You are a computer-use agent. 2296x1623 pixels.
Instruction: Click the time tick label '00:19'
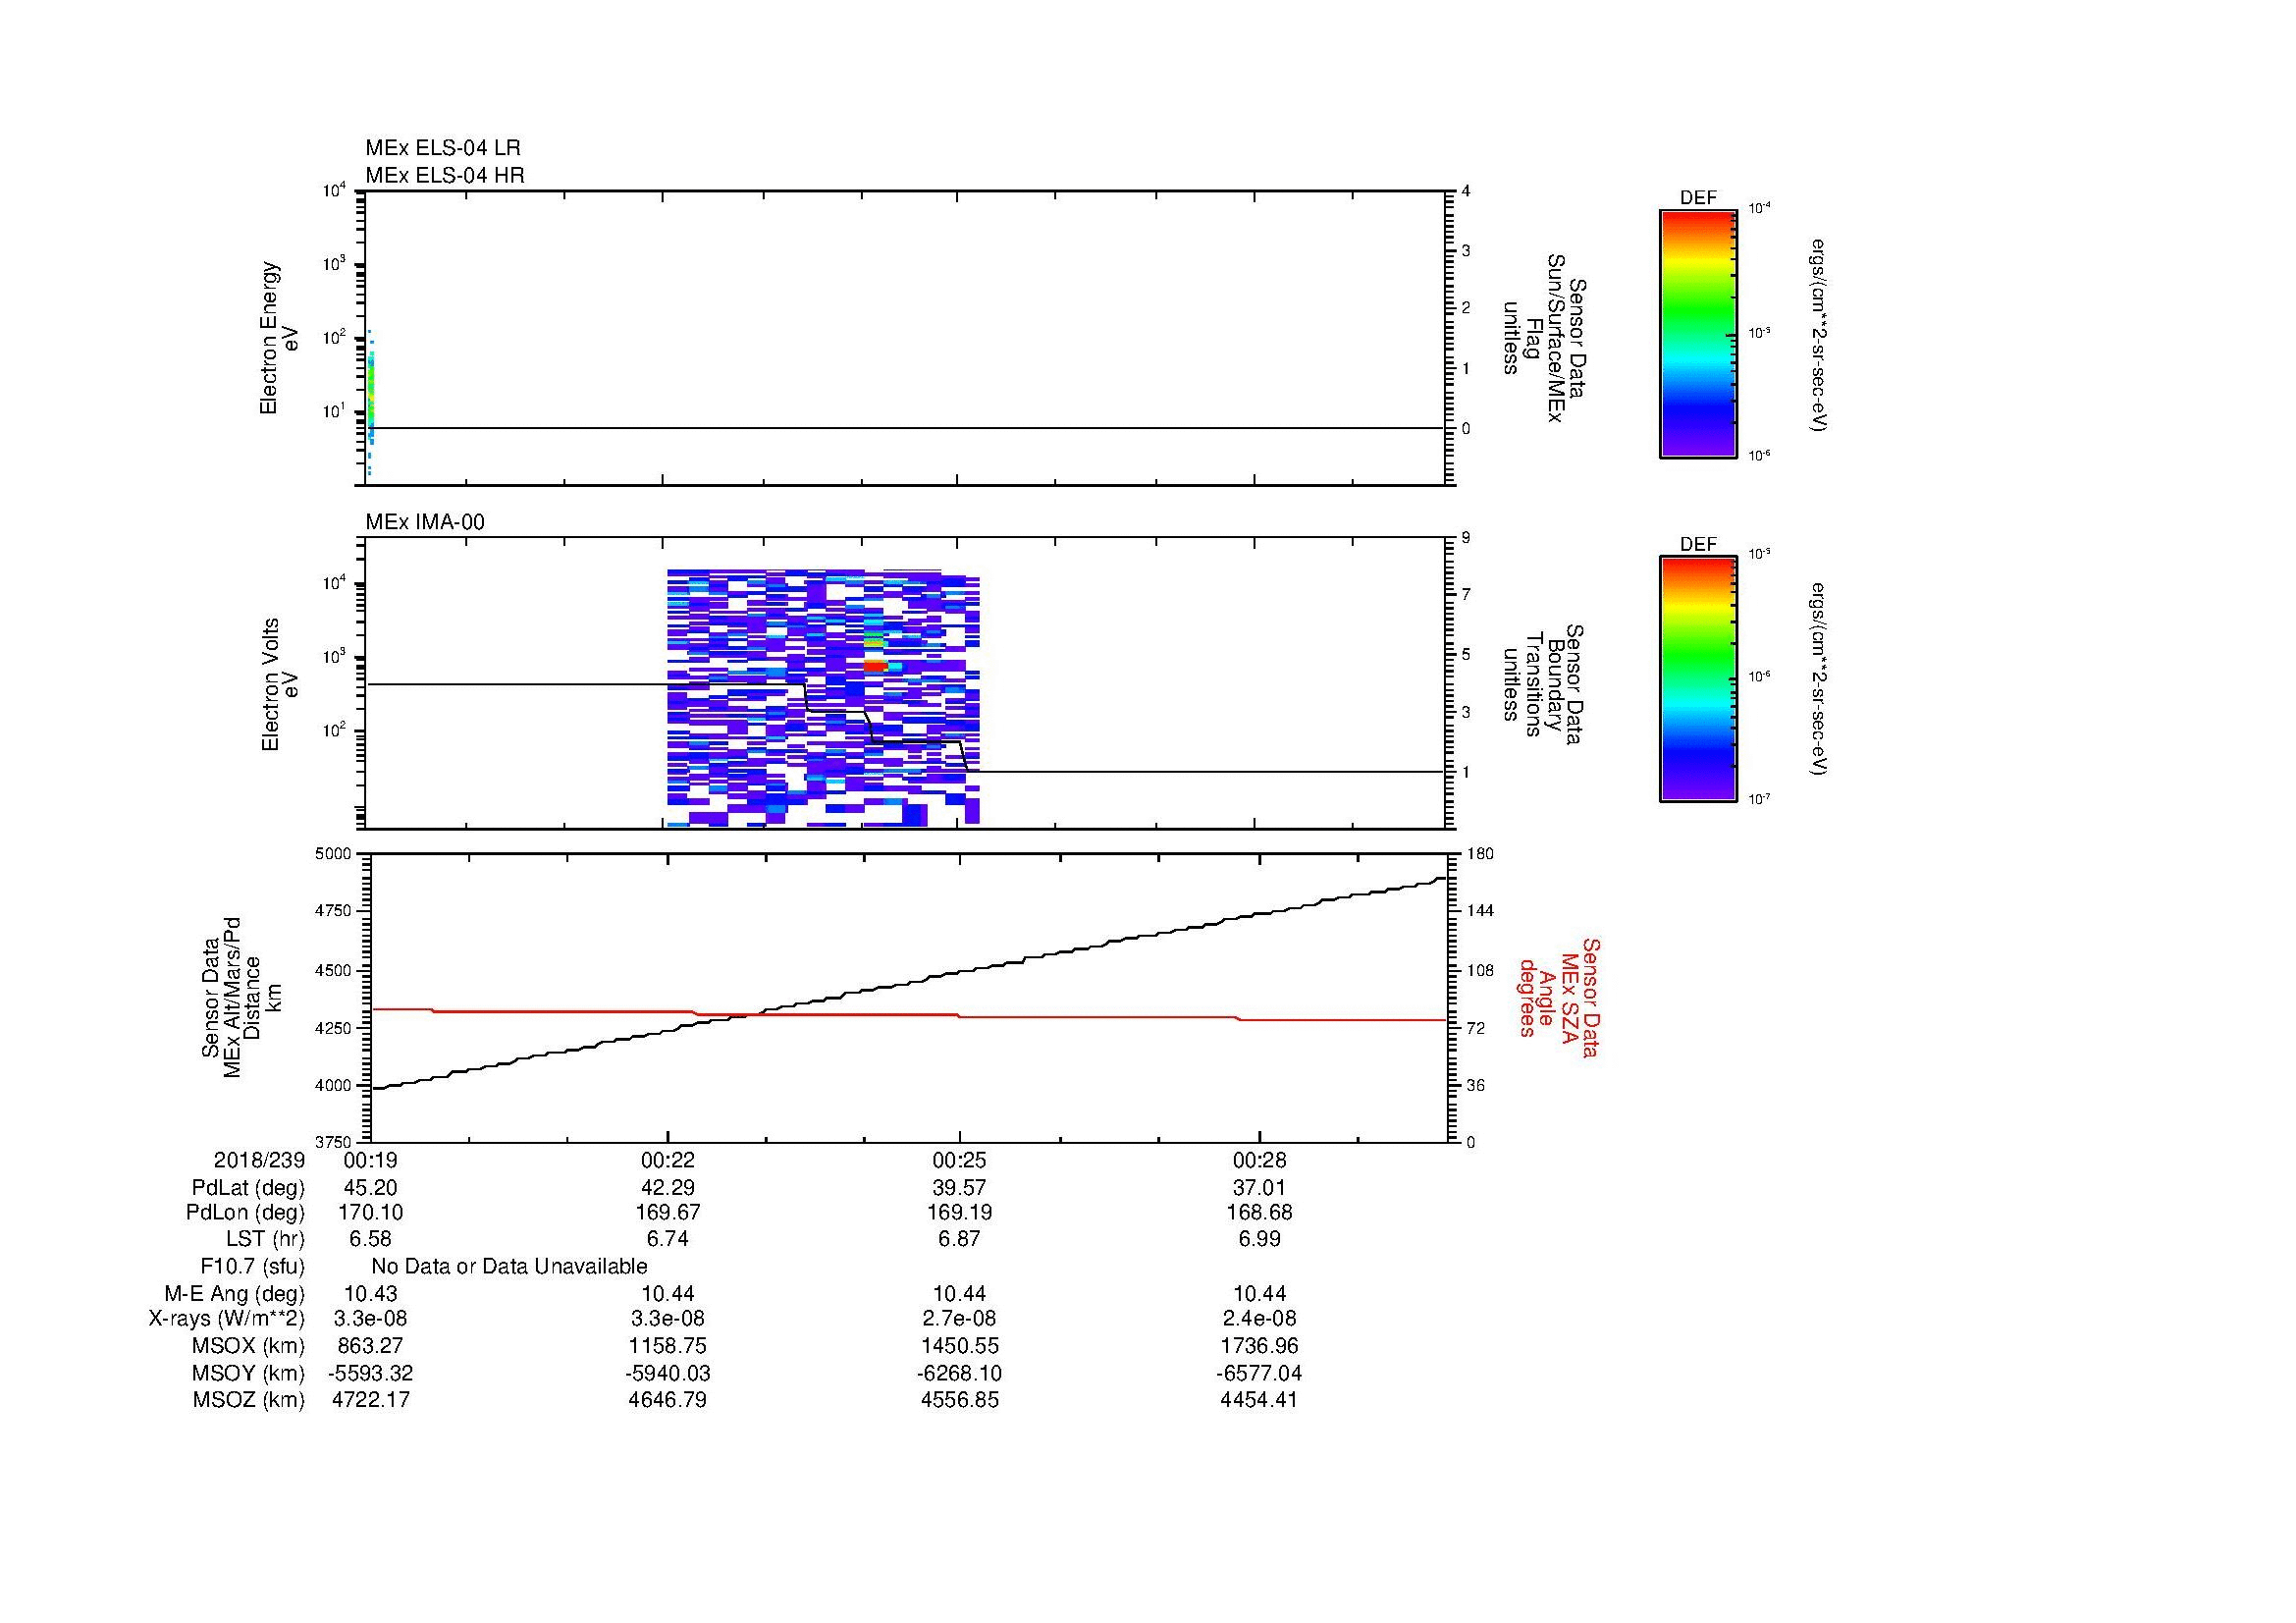pyautogui.click(x=371, y=1161)
